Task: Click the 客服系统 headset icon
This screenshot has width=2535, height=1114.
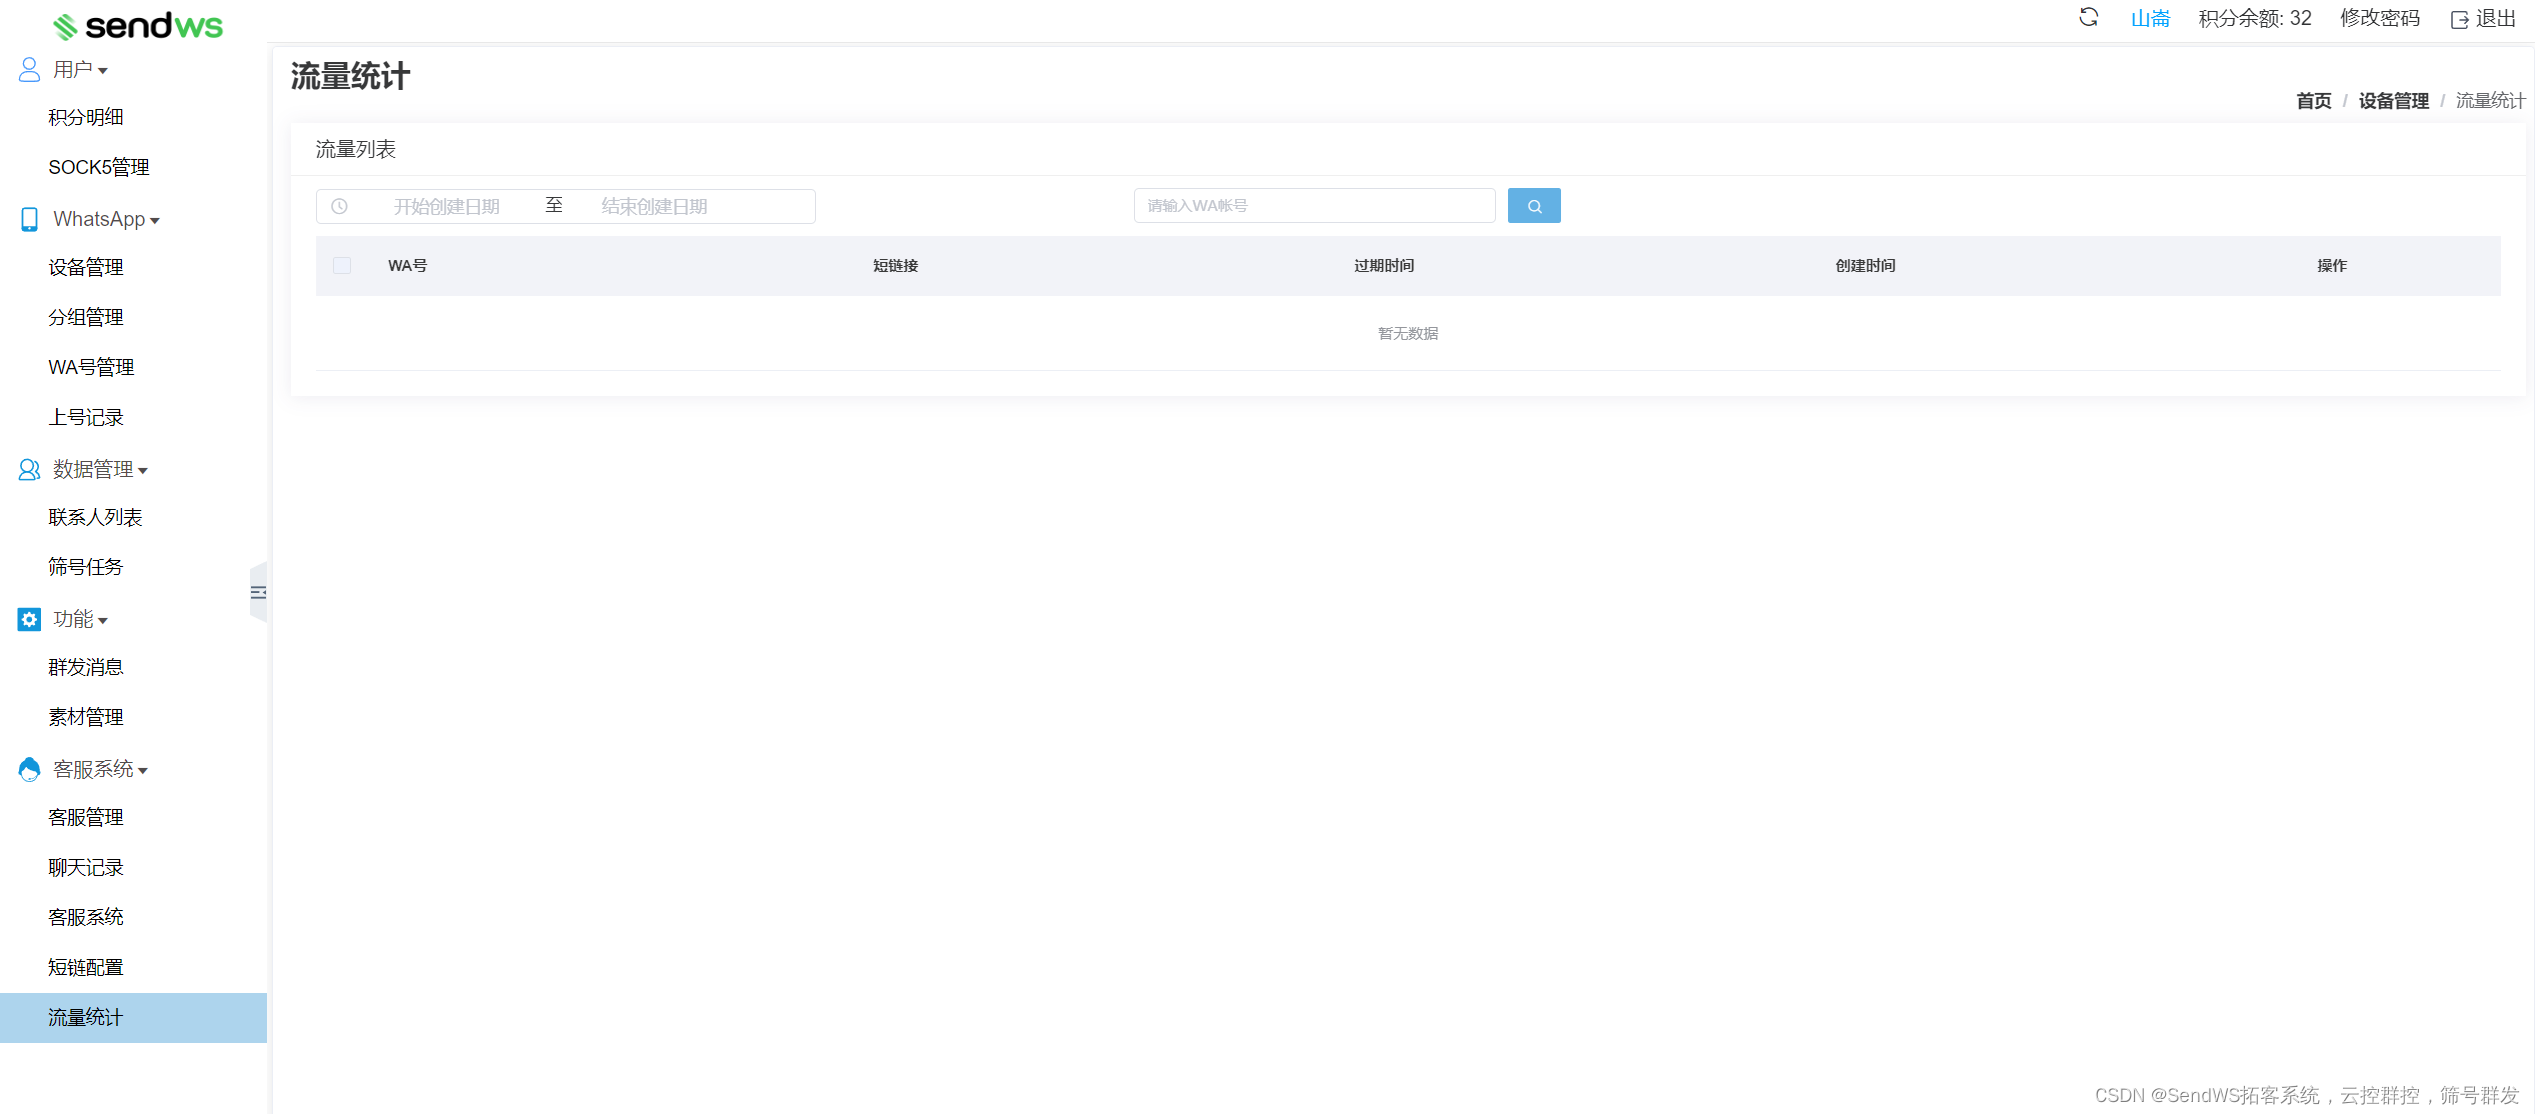Action: (29, 769)
